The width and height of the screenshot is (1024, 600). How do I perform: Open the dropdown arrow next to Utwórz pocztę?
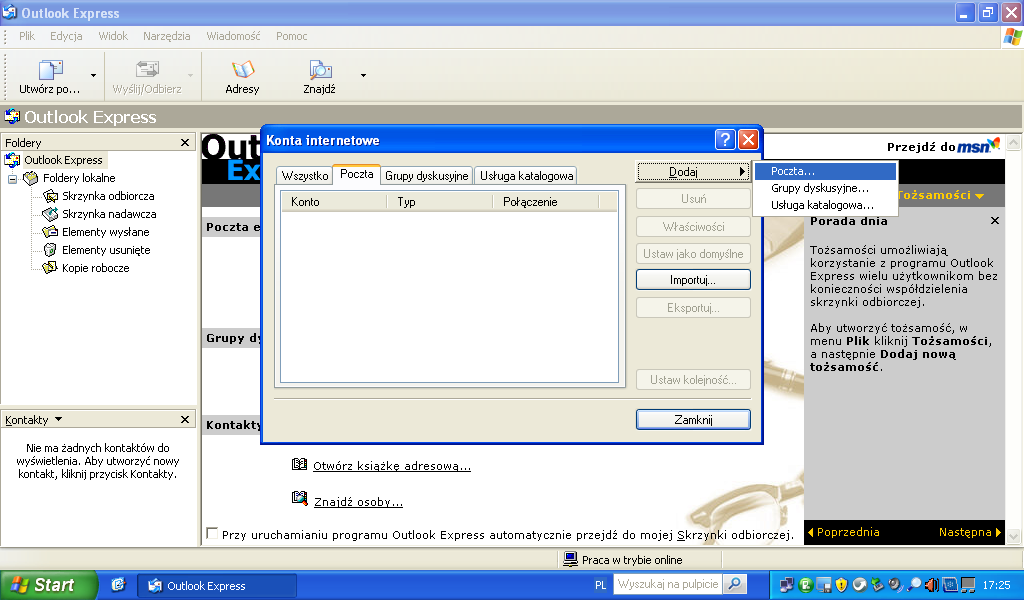pyautogui.click(x=93, y=76)
